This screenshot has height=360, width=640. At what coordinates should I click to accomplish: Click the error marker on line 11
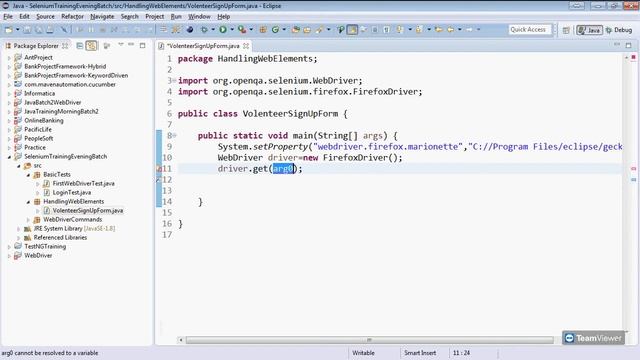point(160,169)
